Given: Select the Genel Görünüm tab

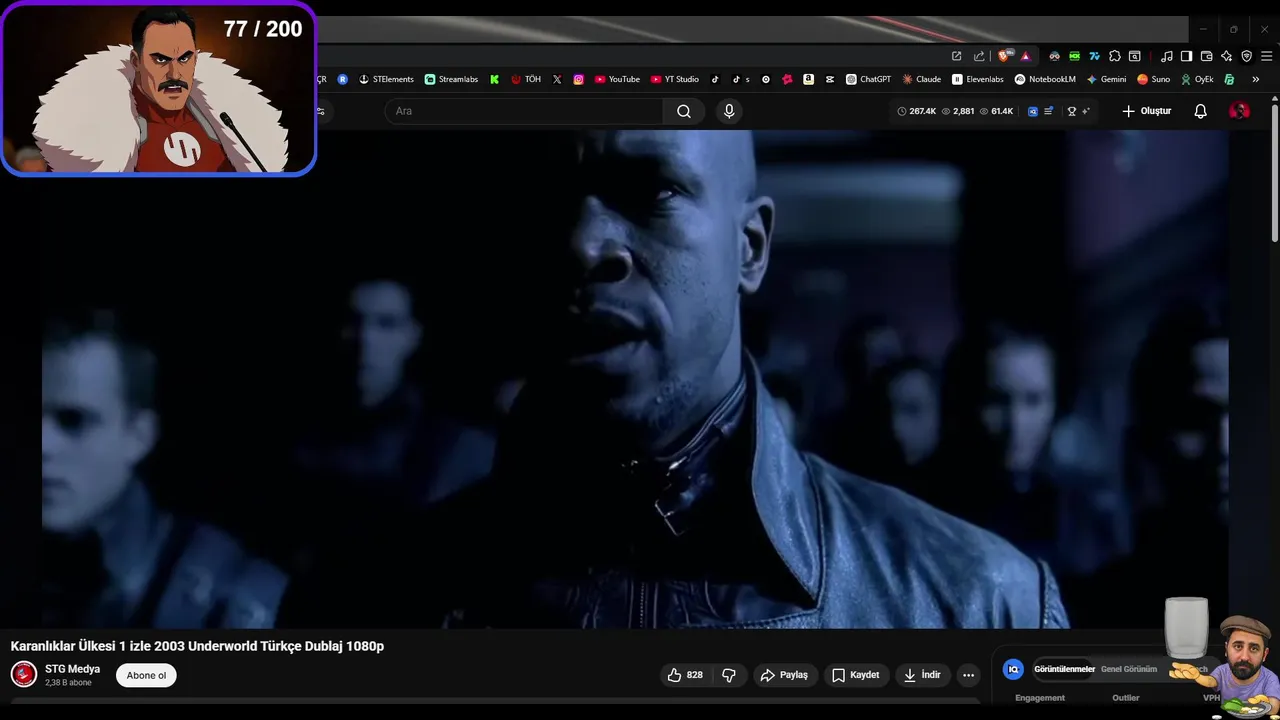Looking at the screenshot, I should point(1129,669).
